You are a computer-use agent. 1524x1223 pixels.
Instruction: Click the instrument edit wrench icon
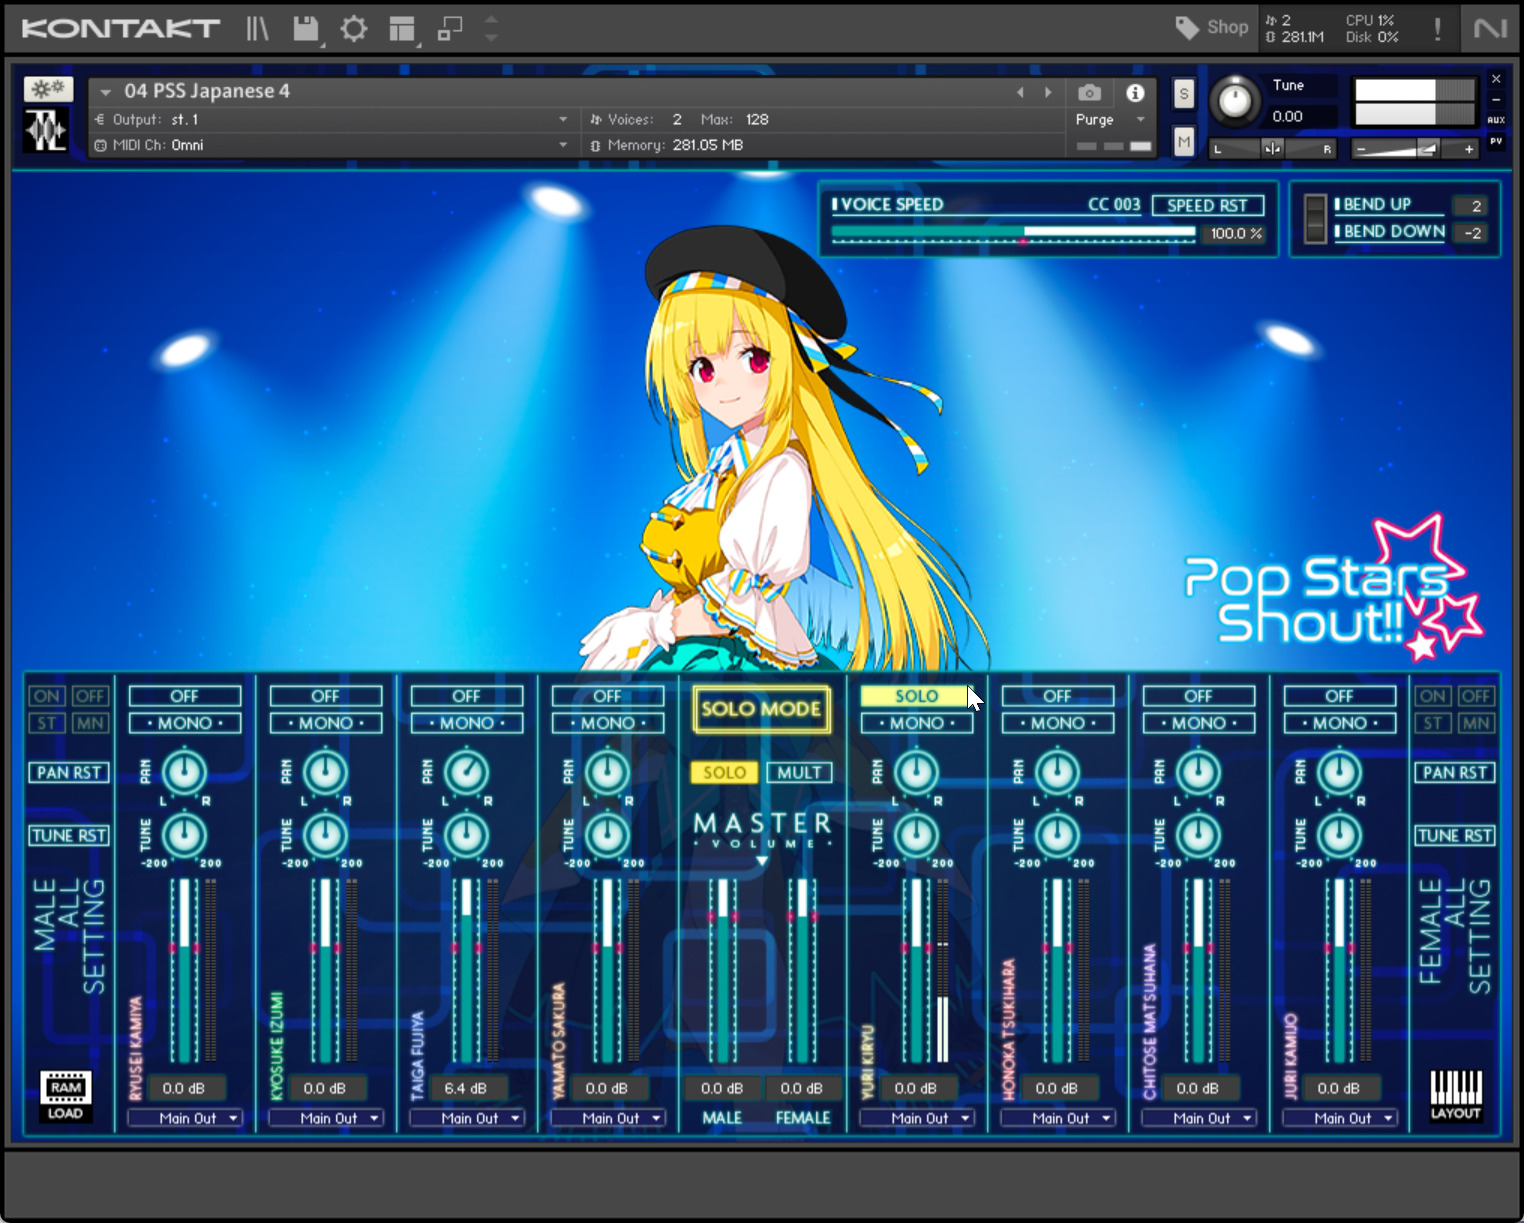(x=48, y=89)
